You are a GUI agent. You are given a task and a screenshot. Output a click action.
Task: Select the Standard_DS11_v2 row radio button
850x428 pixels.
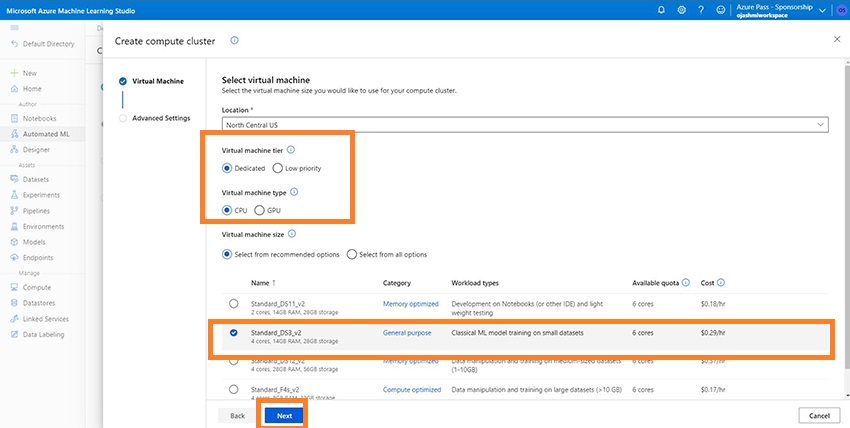[234, 303]
